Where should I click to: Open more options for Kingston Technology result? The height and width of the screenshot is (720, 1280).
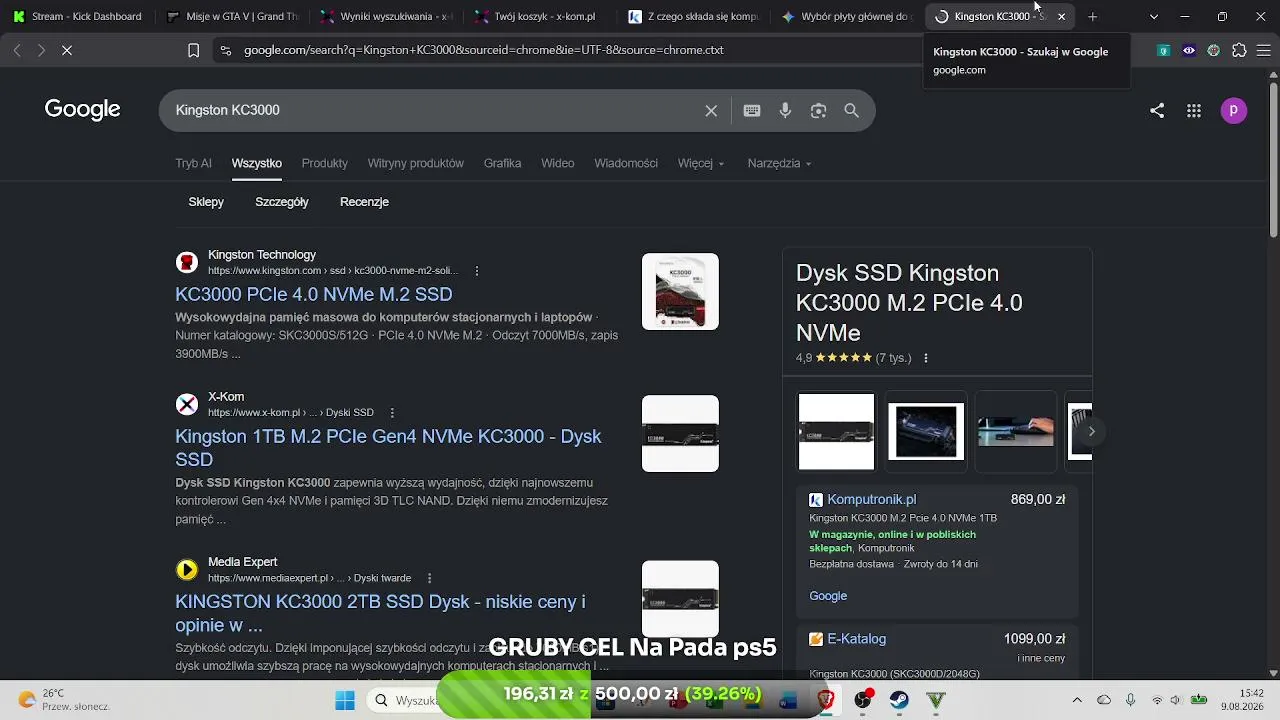(477, 271)
